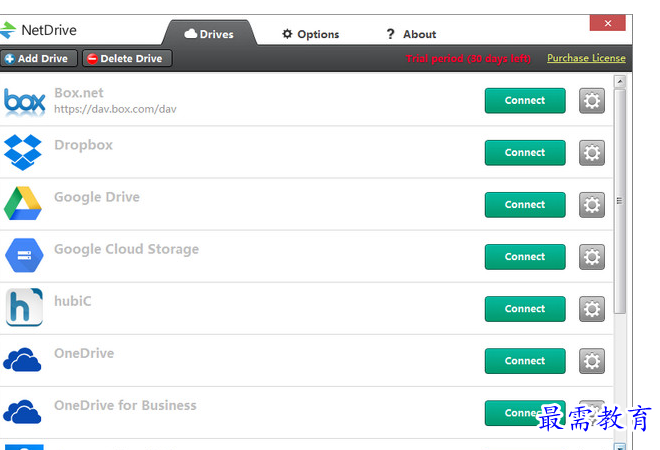
Task: Click the OneDrive cloud icon
Action: pyautogui.click(x=22, y=360)
